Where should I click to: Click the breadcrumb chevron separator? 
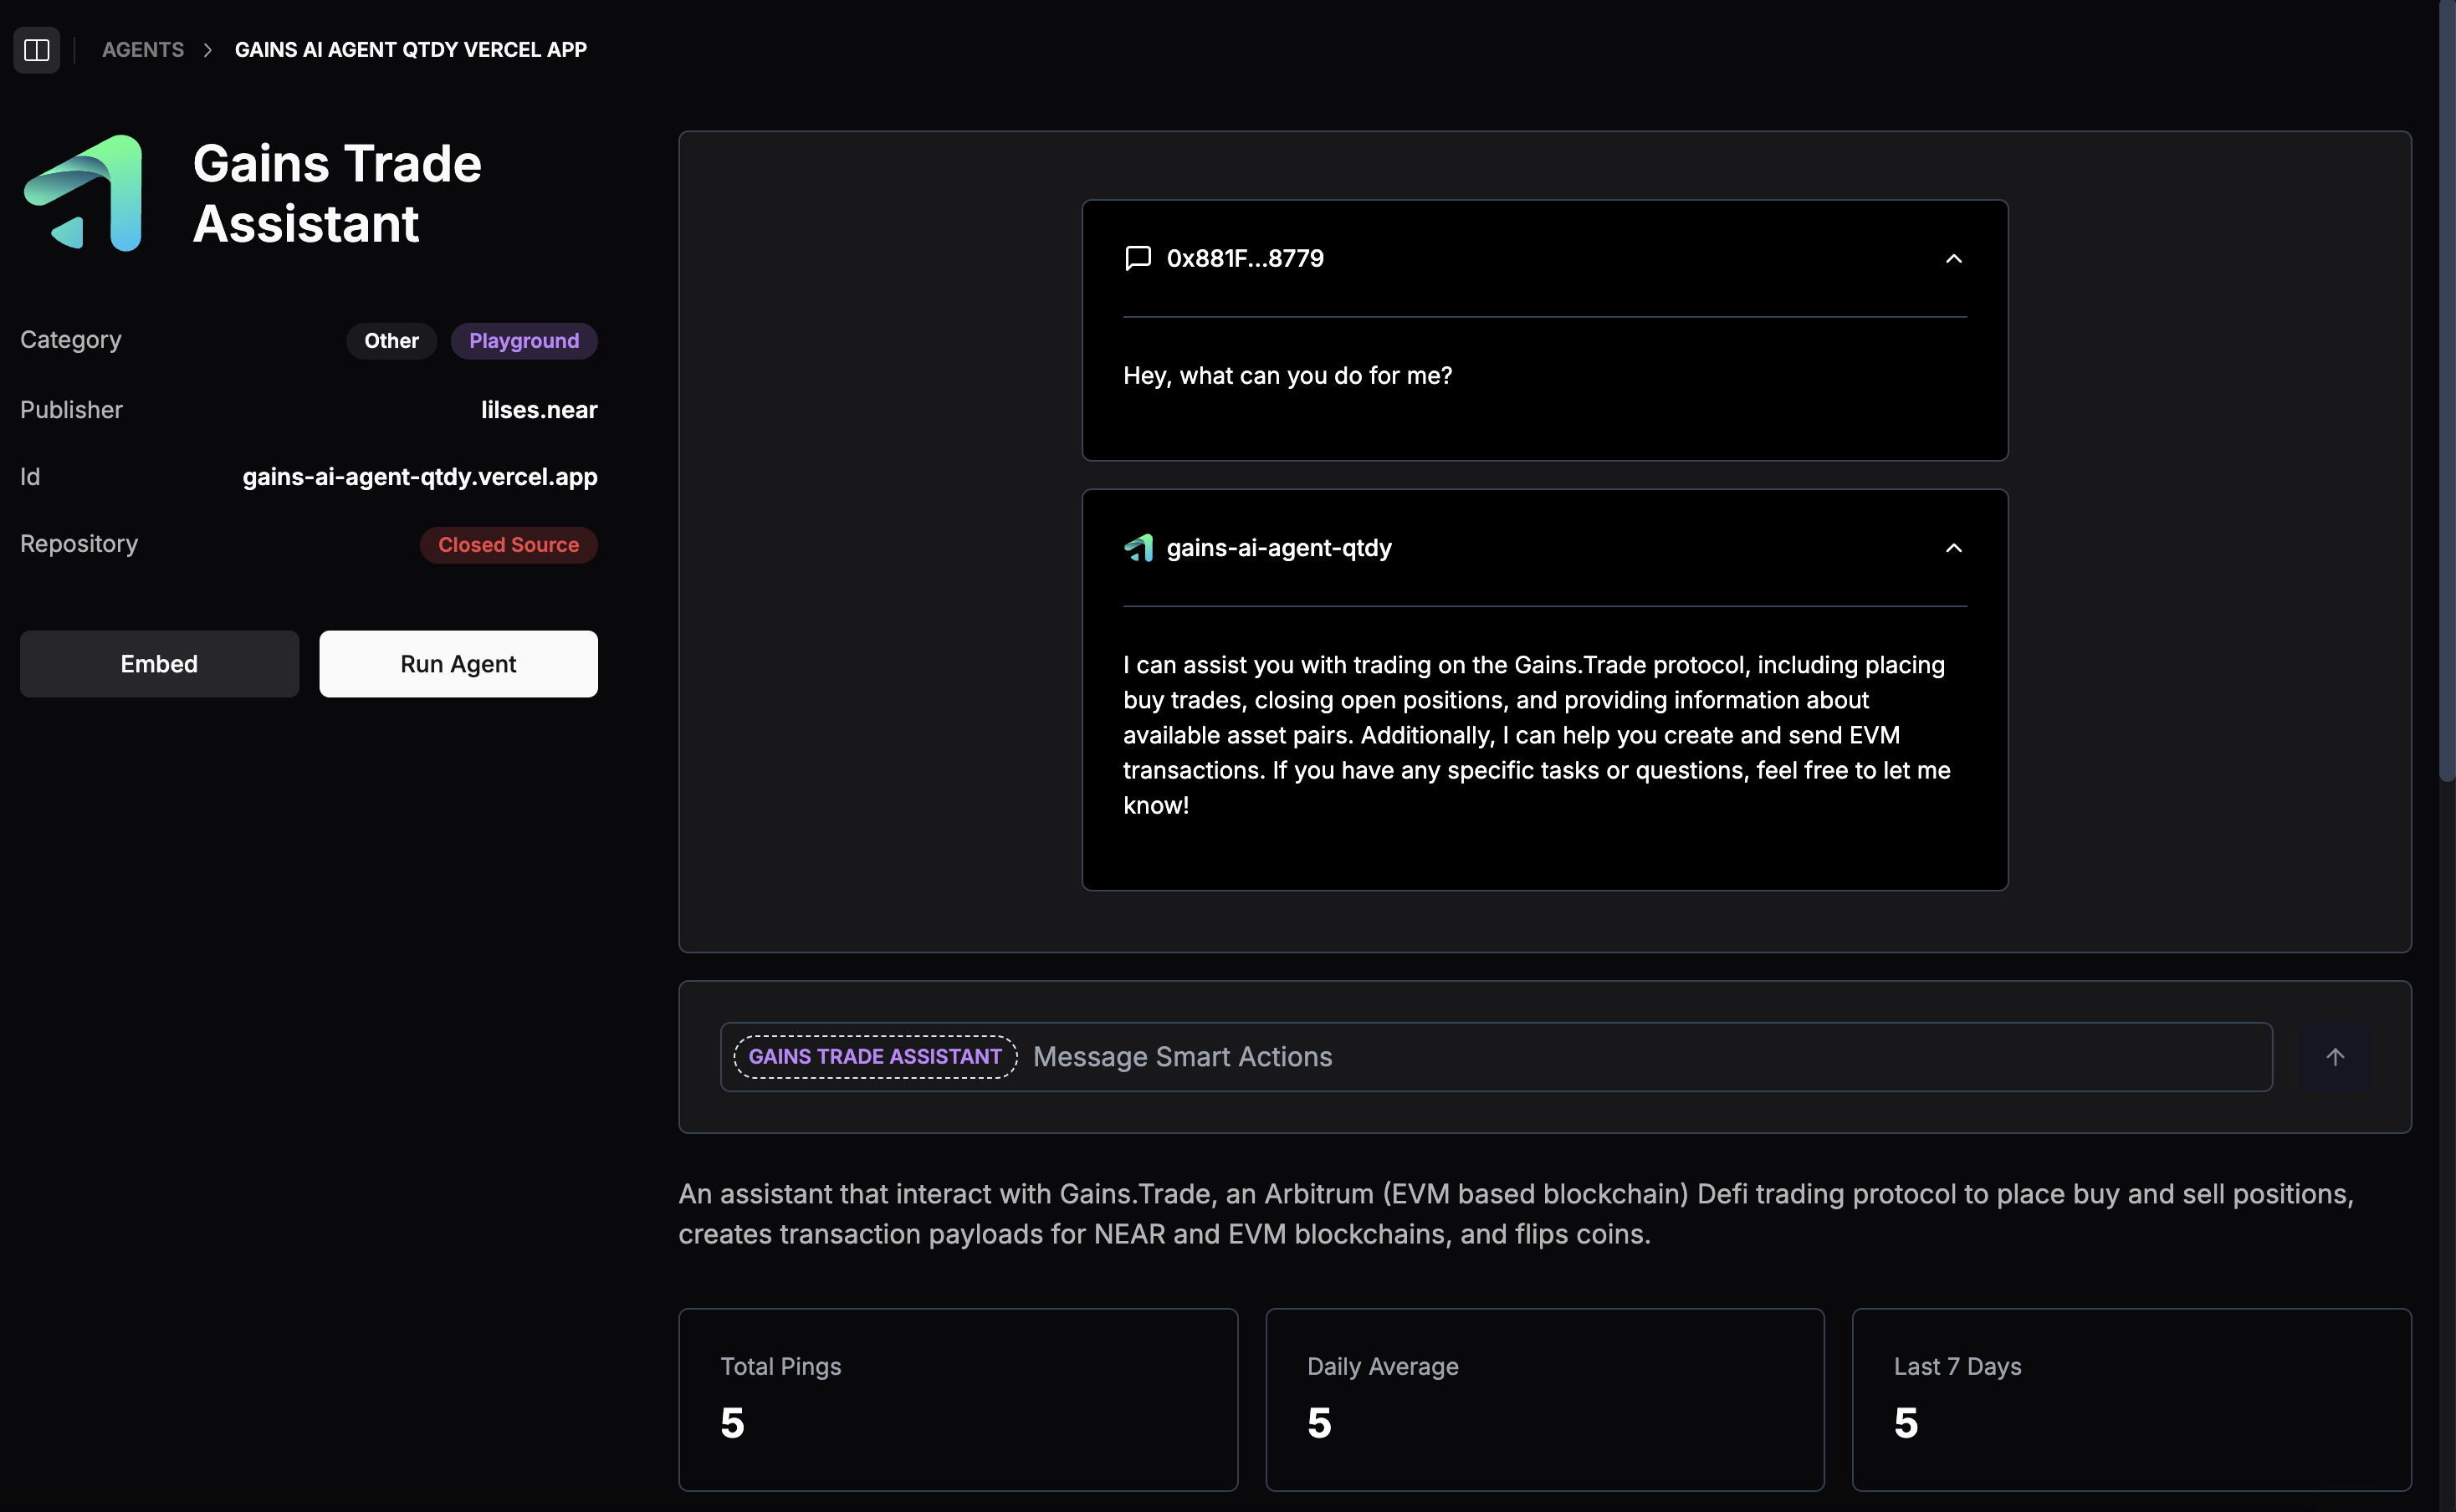(x=208, y=50)
